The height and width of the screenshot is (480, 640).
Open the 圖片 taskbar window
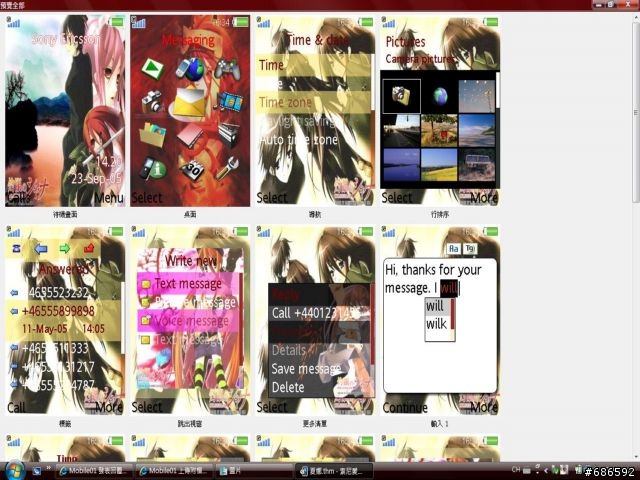click(254, 471)
